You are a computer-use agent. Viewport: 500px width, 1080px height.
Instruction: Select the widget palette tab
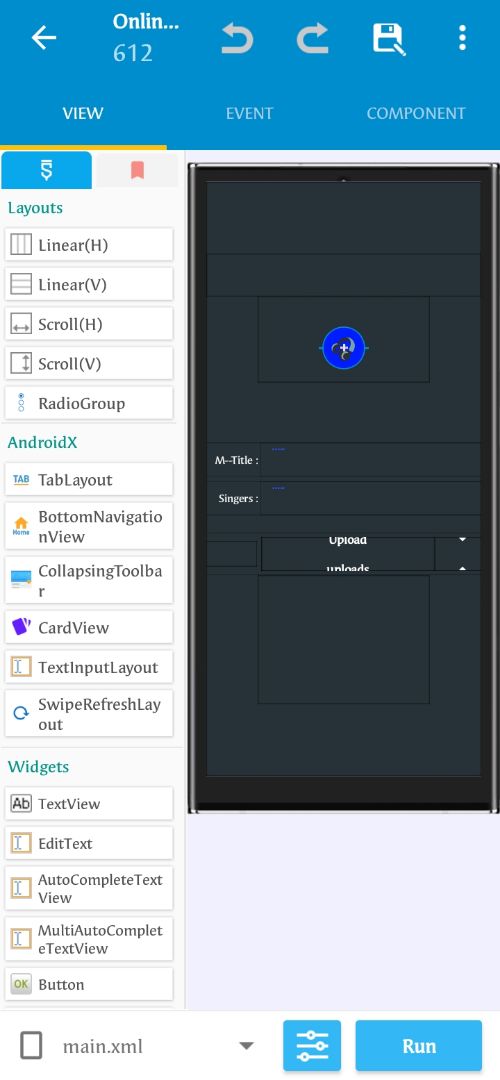tap(46, 170)
